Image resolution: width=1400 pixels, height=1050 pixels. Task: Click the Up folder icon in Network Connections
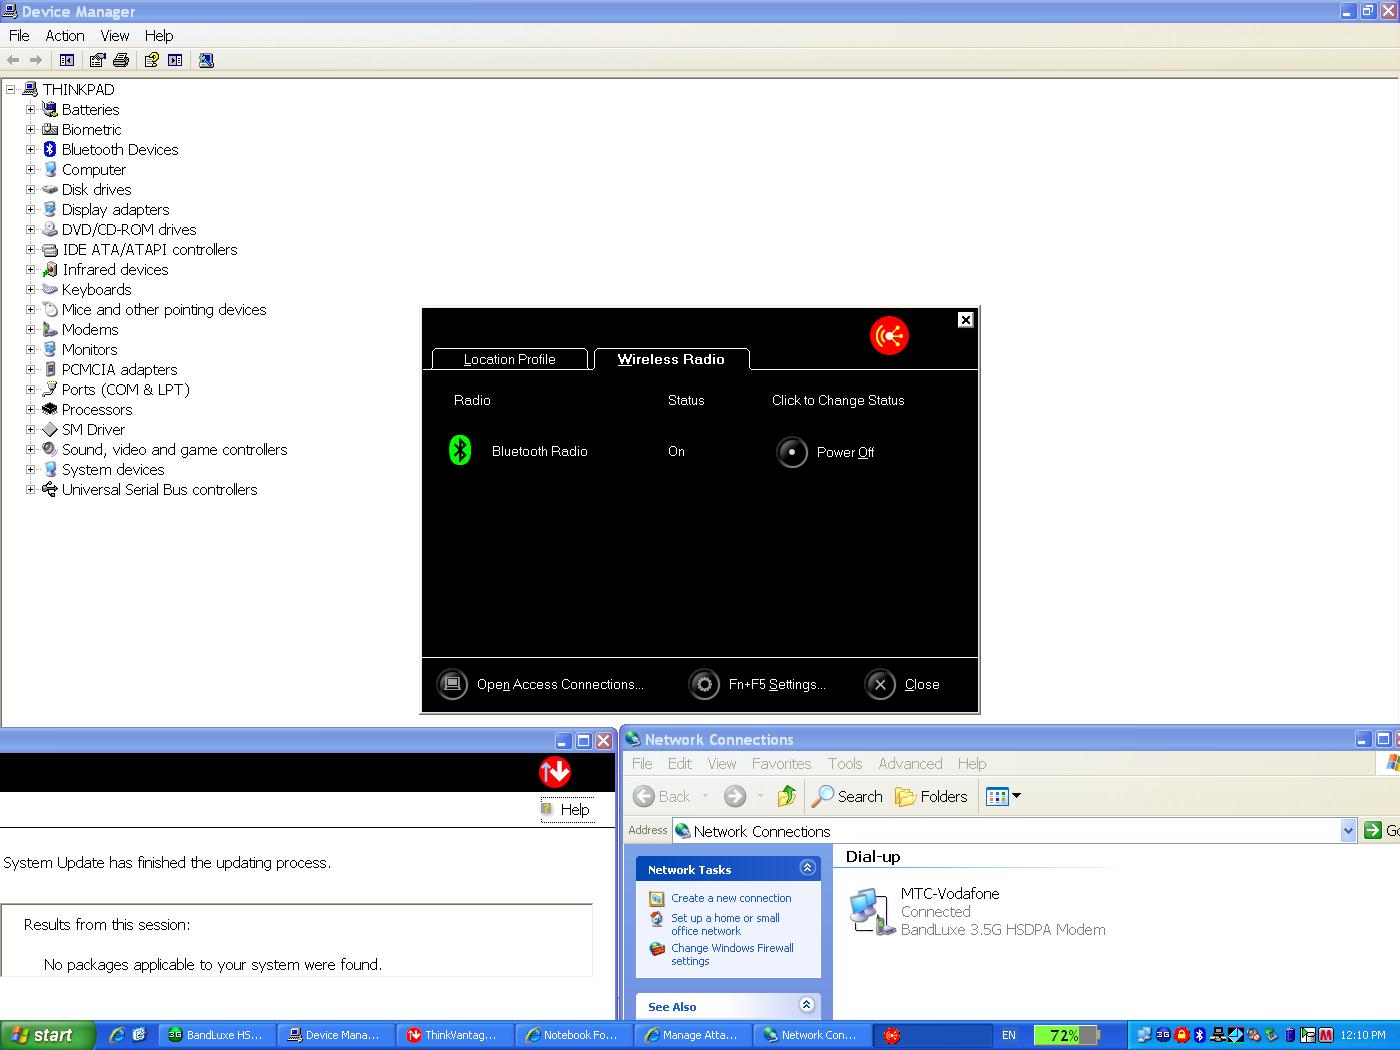coord(787,796)
